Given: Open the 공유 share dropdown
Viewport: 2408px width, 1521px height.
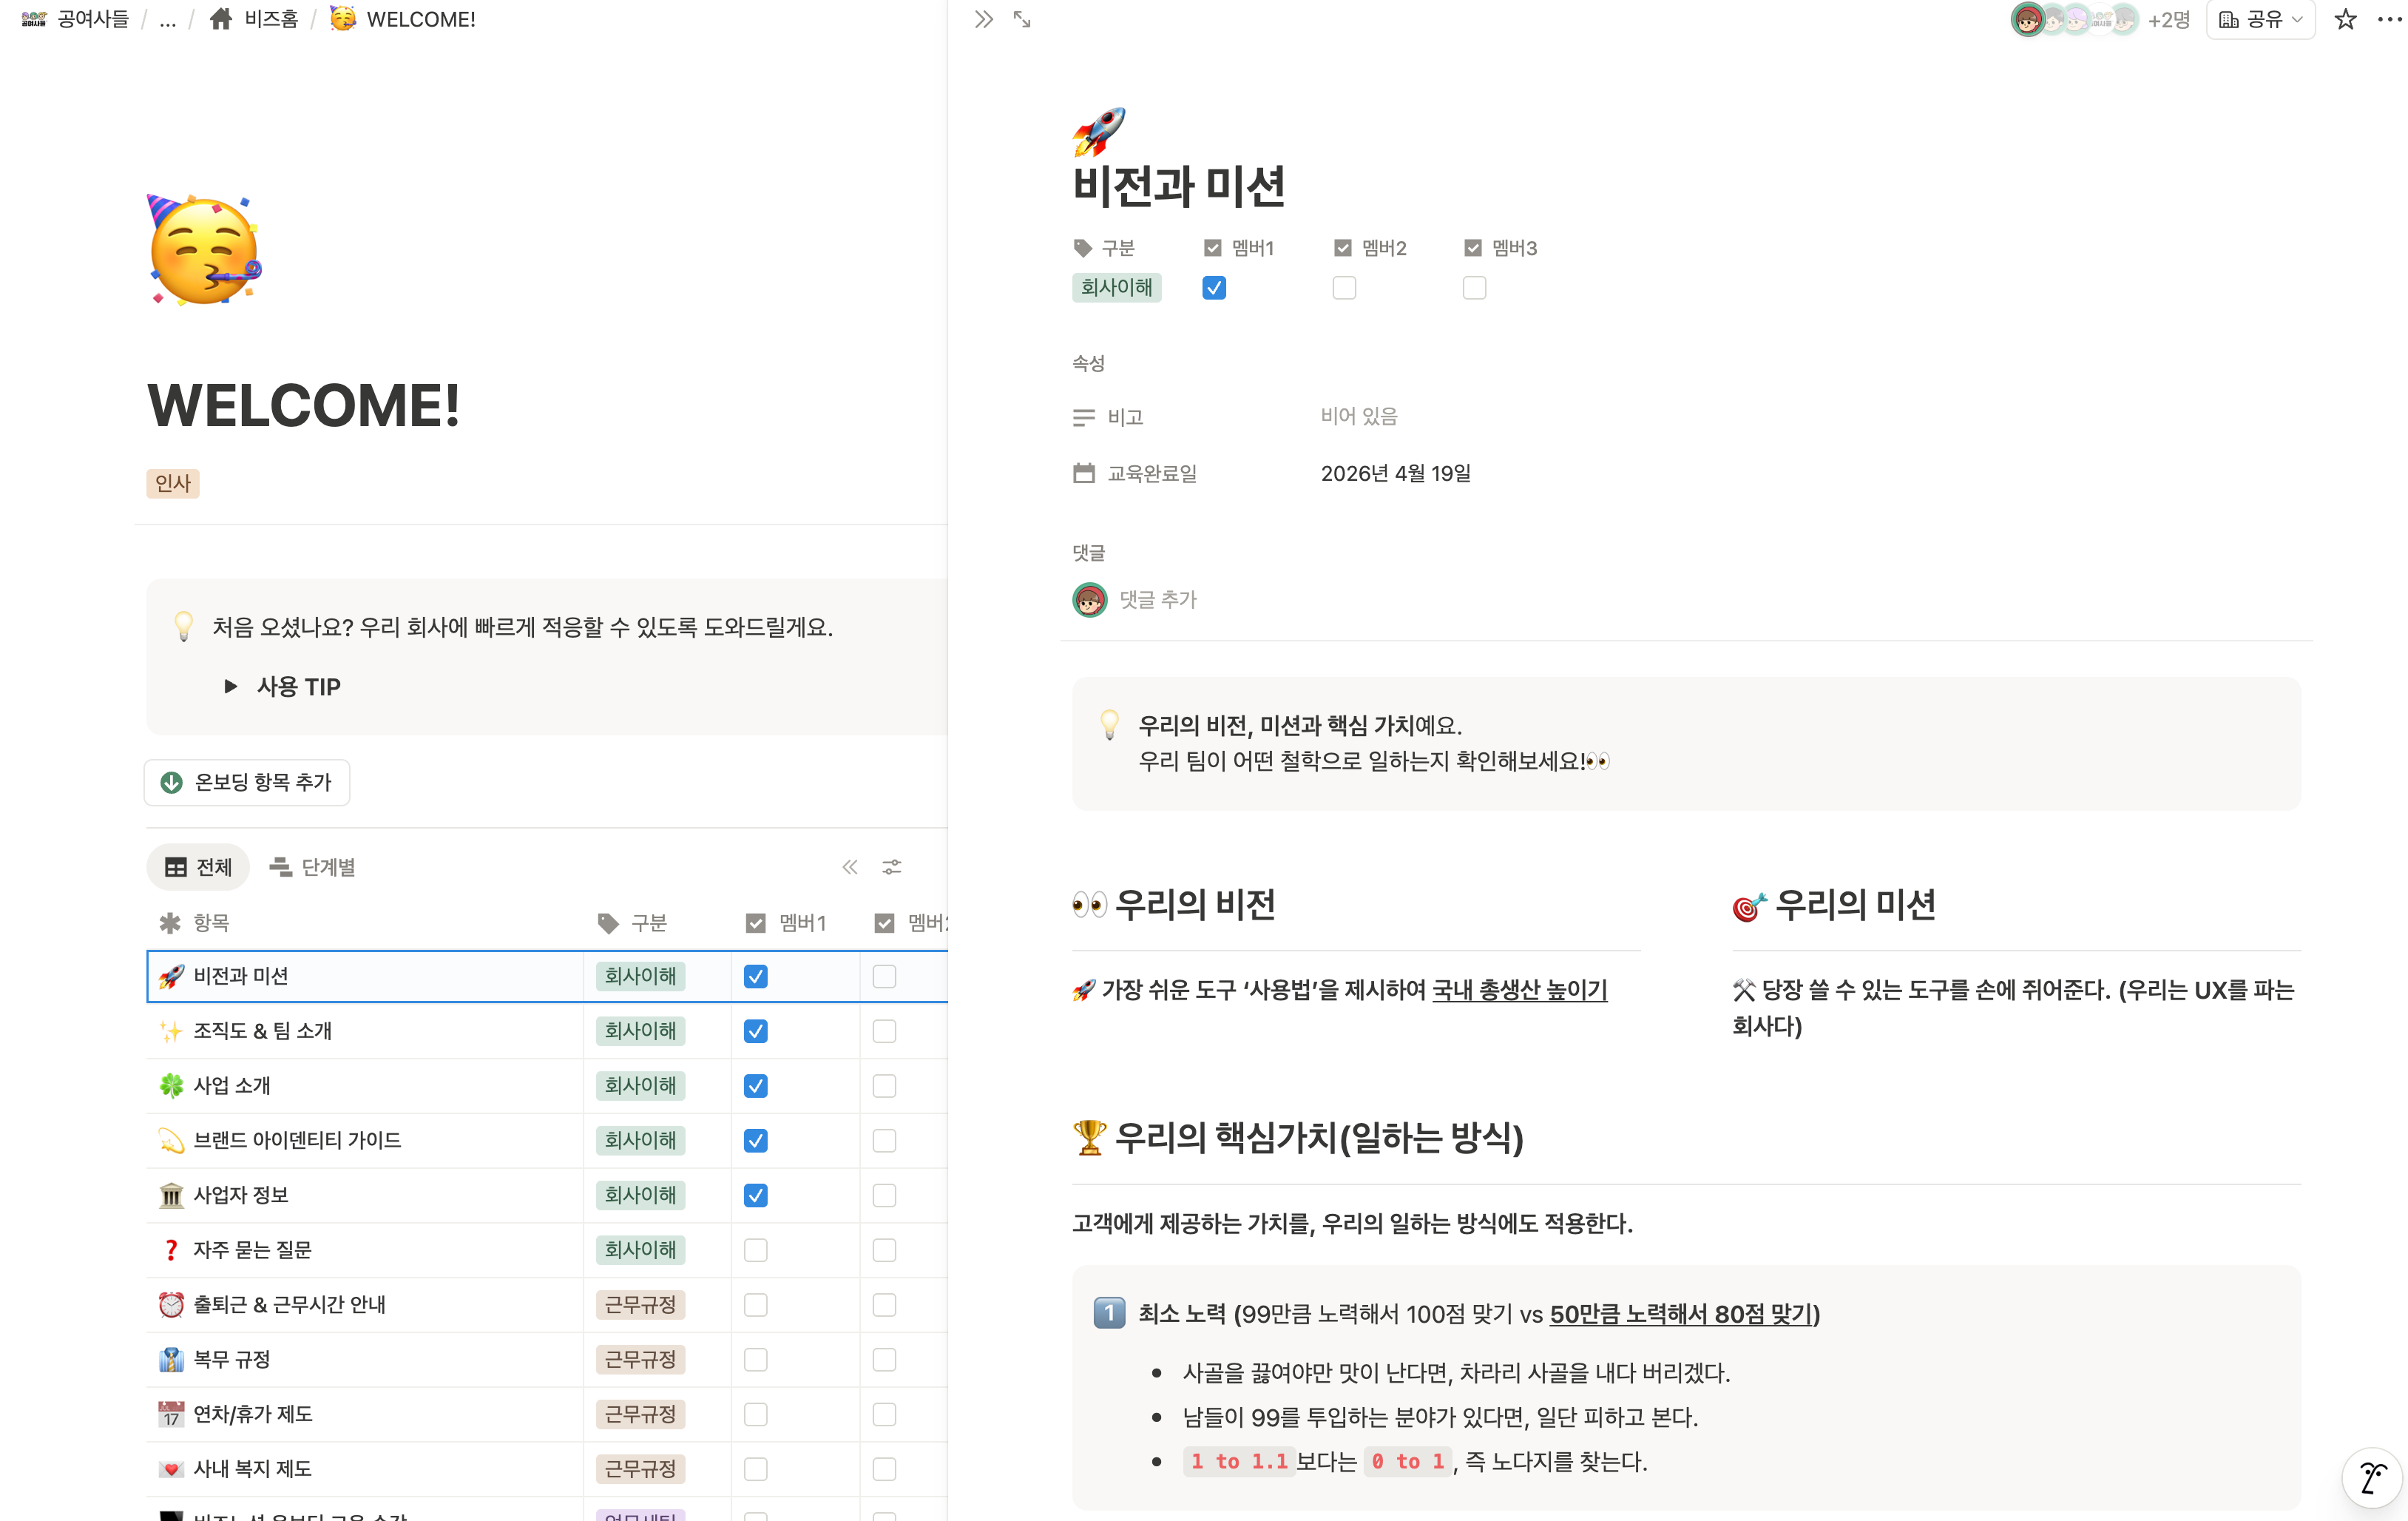Looking at the screenshot, I should [x=2260, y=19].
